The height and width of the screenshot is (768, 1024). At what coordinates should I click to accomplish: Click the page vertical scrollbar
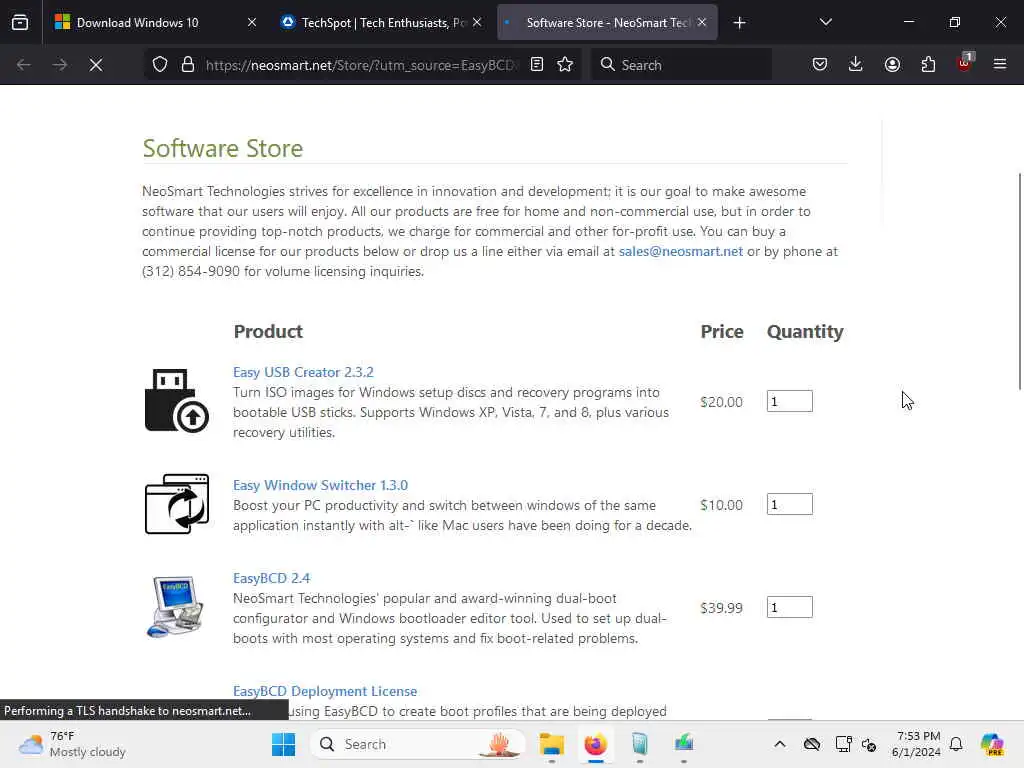pyautogui.click(x=1019, y=281)
